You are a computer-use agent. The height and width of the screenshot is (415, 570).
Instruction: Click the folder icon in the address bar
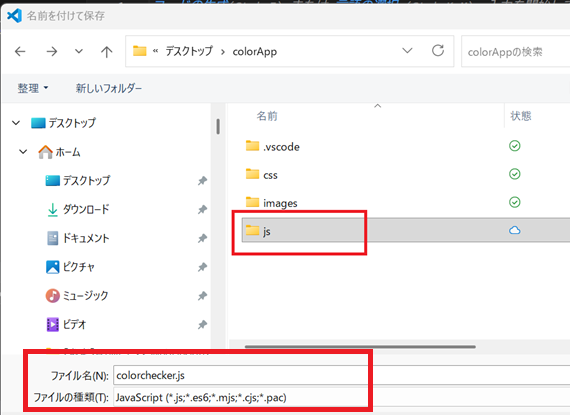pos(139,51)
